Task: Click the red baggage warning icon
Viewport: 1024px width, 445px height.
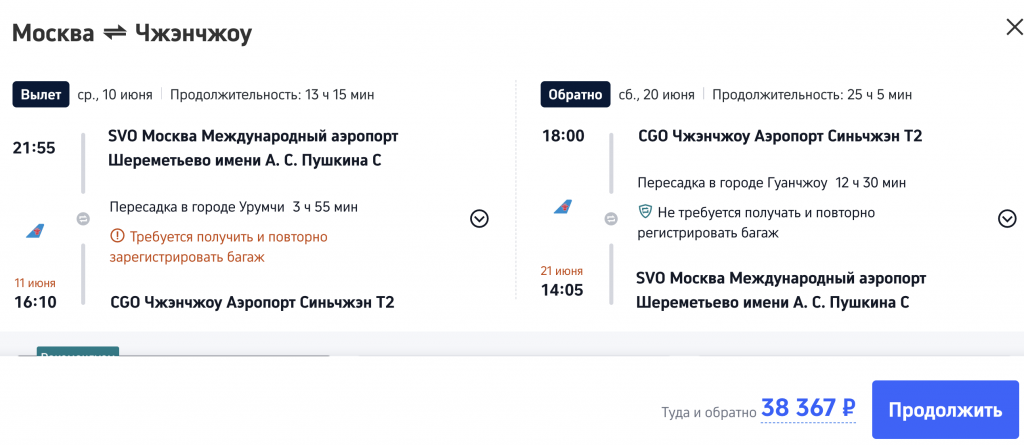Action: 117,237
